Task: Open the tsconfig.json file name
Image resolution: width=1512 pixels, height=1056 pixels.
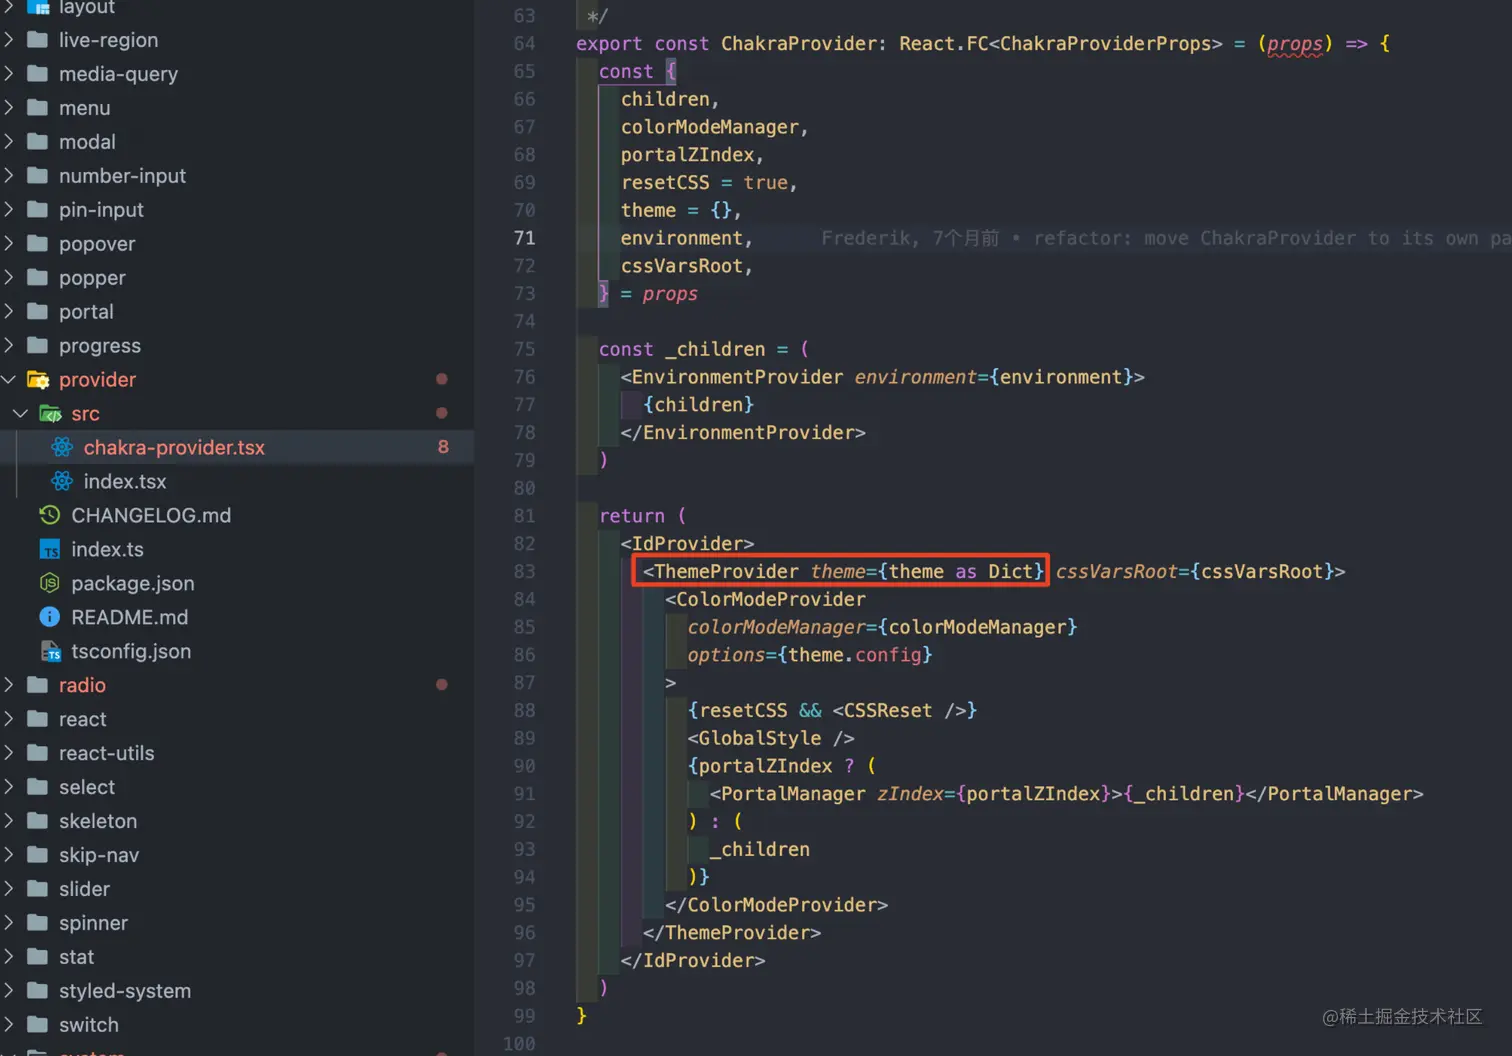Action: coord(131,652)
